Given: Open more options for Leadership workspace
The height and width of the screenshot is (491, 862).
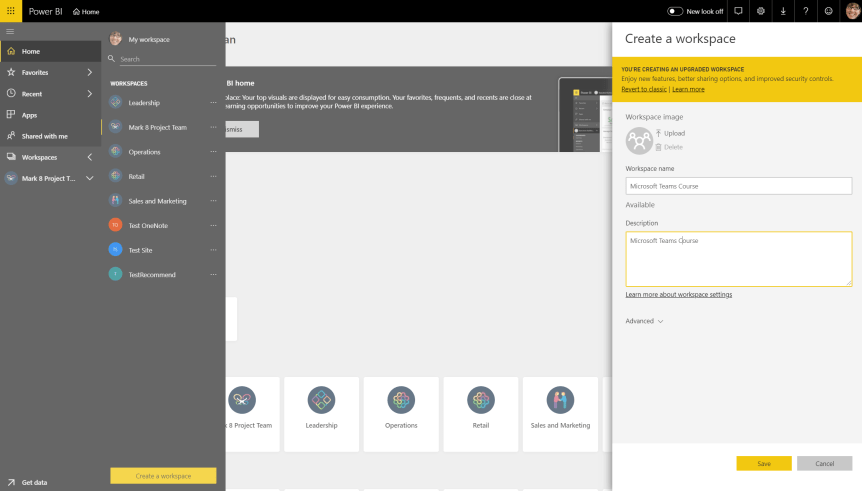Looking at the screenshot, I should tap(213, 103).
